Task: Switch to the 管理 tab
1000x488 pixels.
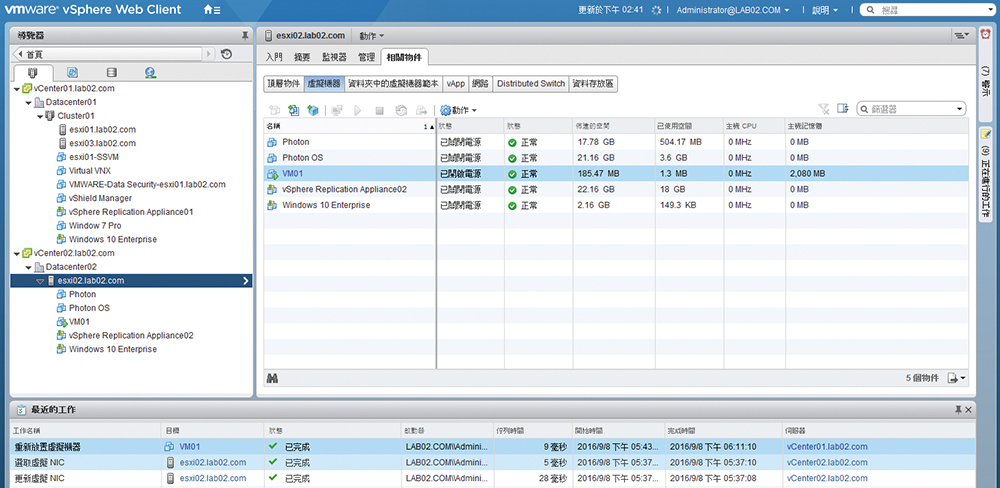Action: [x=367, y=57]
